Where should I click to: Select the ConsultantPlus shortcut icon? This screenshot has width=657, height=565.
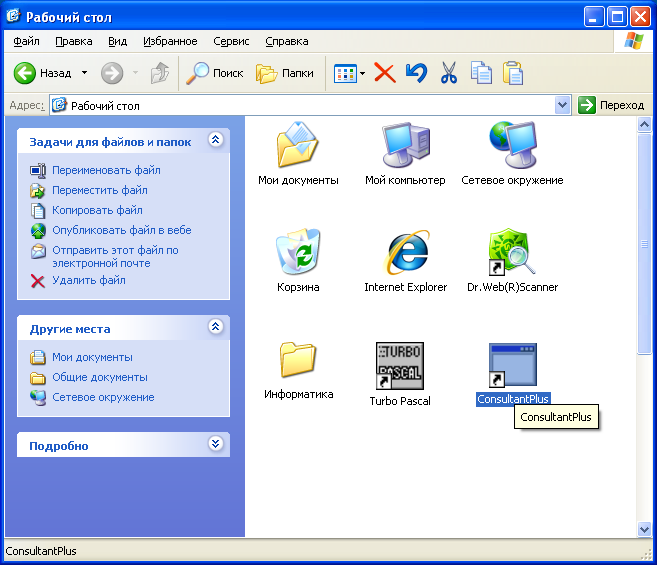coord(513,365)
